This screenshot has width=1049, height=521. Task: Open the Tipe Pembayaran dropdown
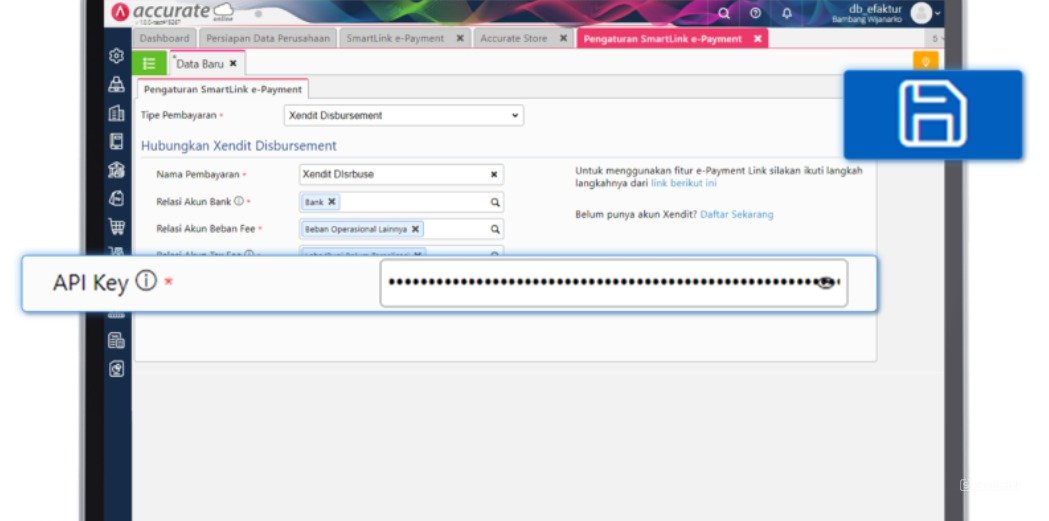403,115
